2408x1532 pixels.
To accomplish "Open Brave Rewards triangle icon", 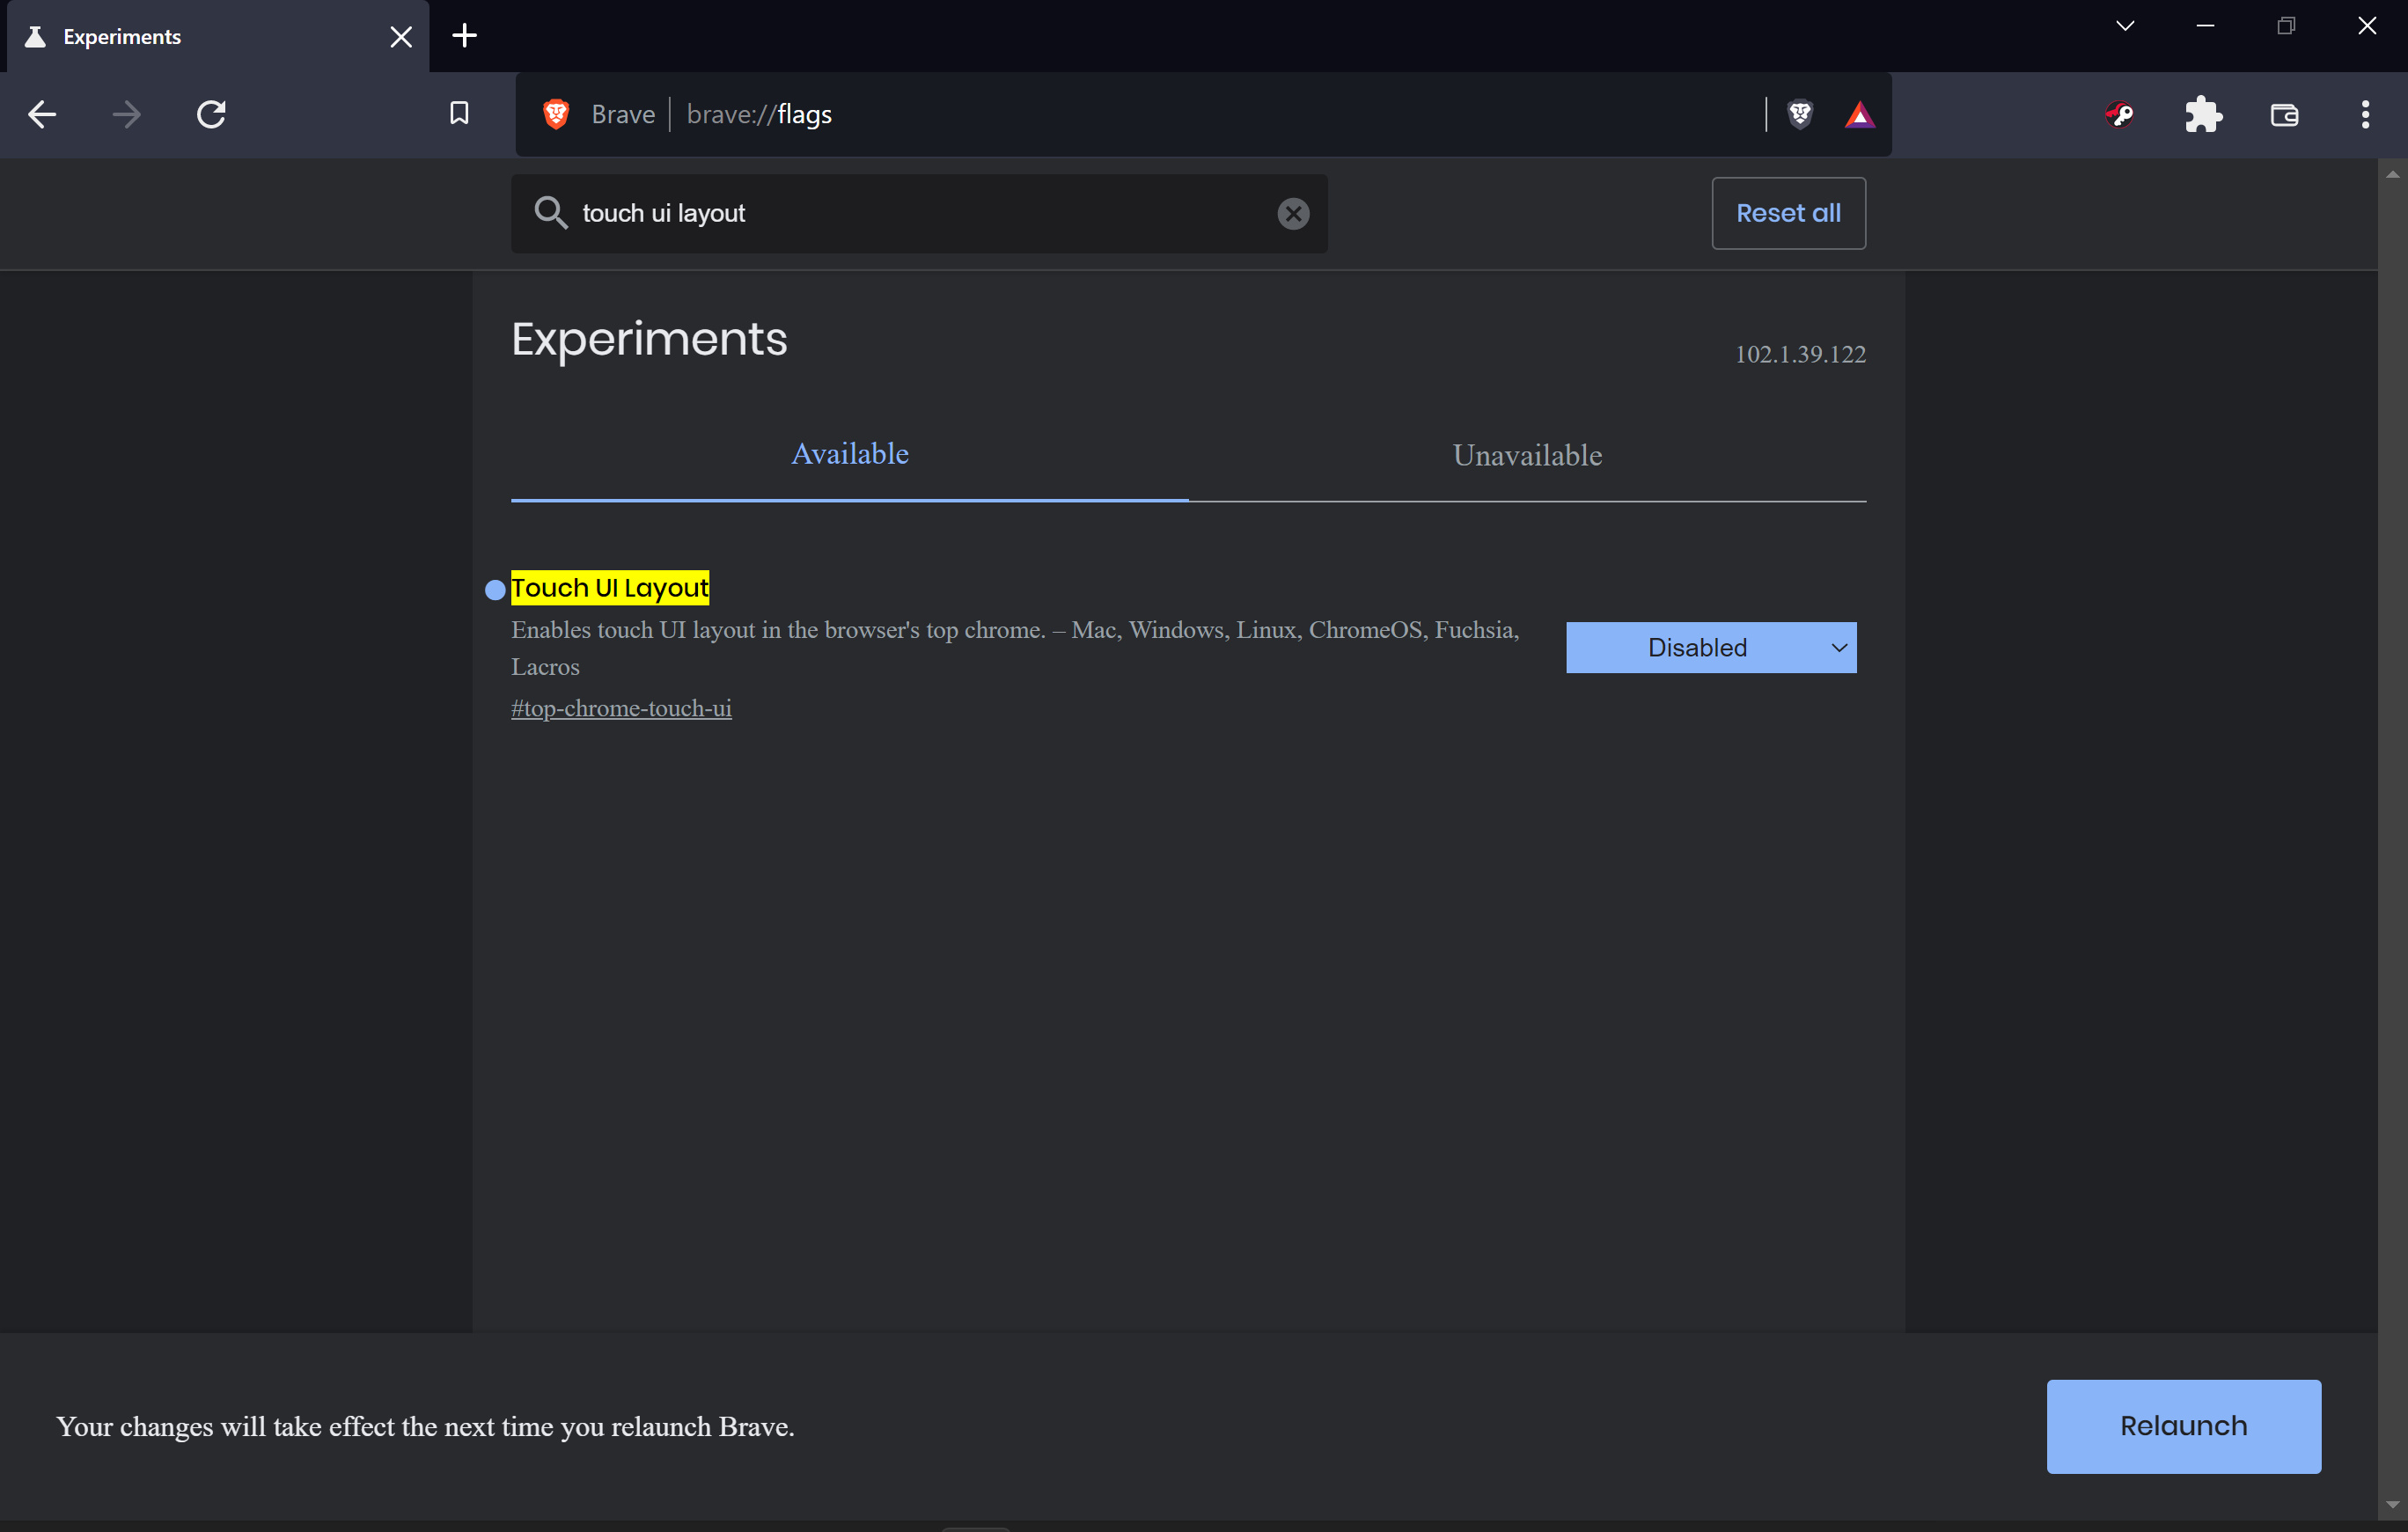I will click(1860, 115).
